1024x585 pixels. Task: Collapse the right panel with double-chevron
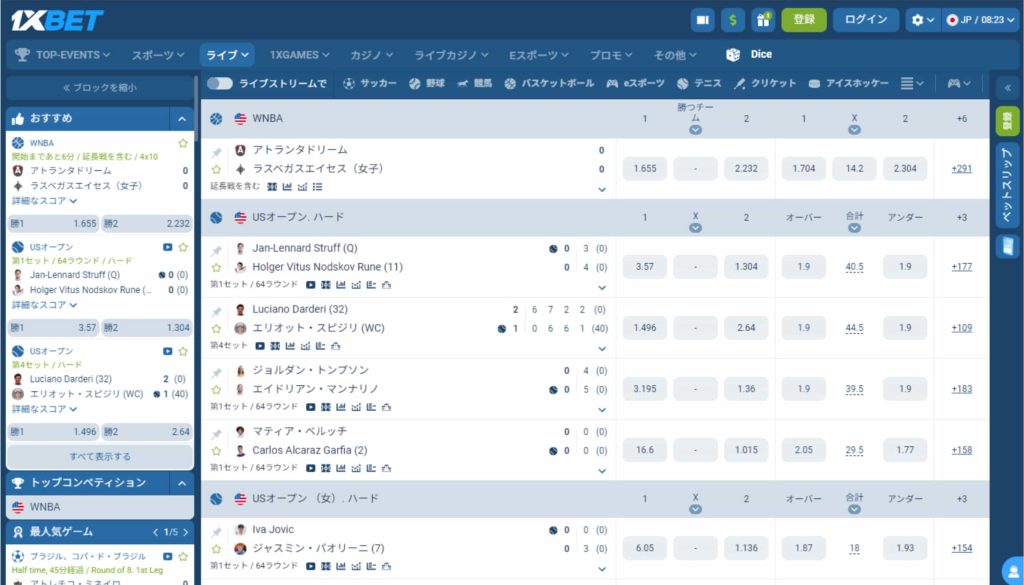pyautogui.click(x=1008, y=87)
